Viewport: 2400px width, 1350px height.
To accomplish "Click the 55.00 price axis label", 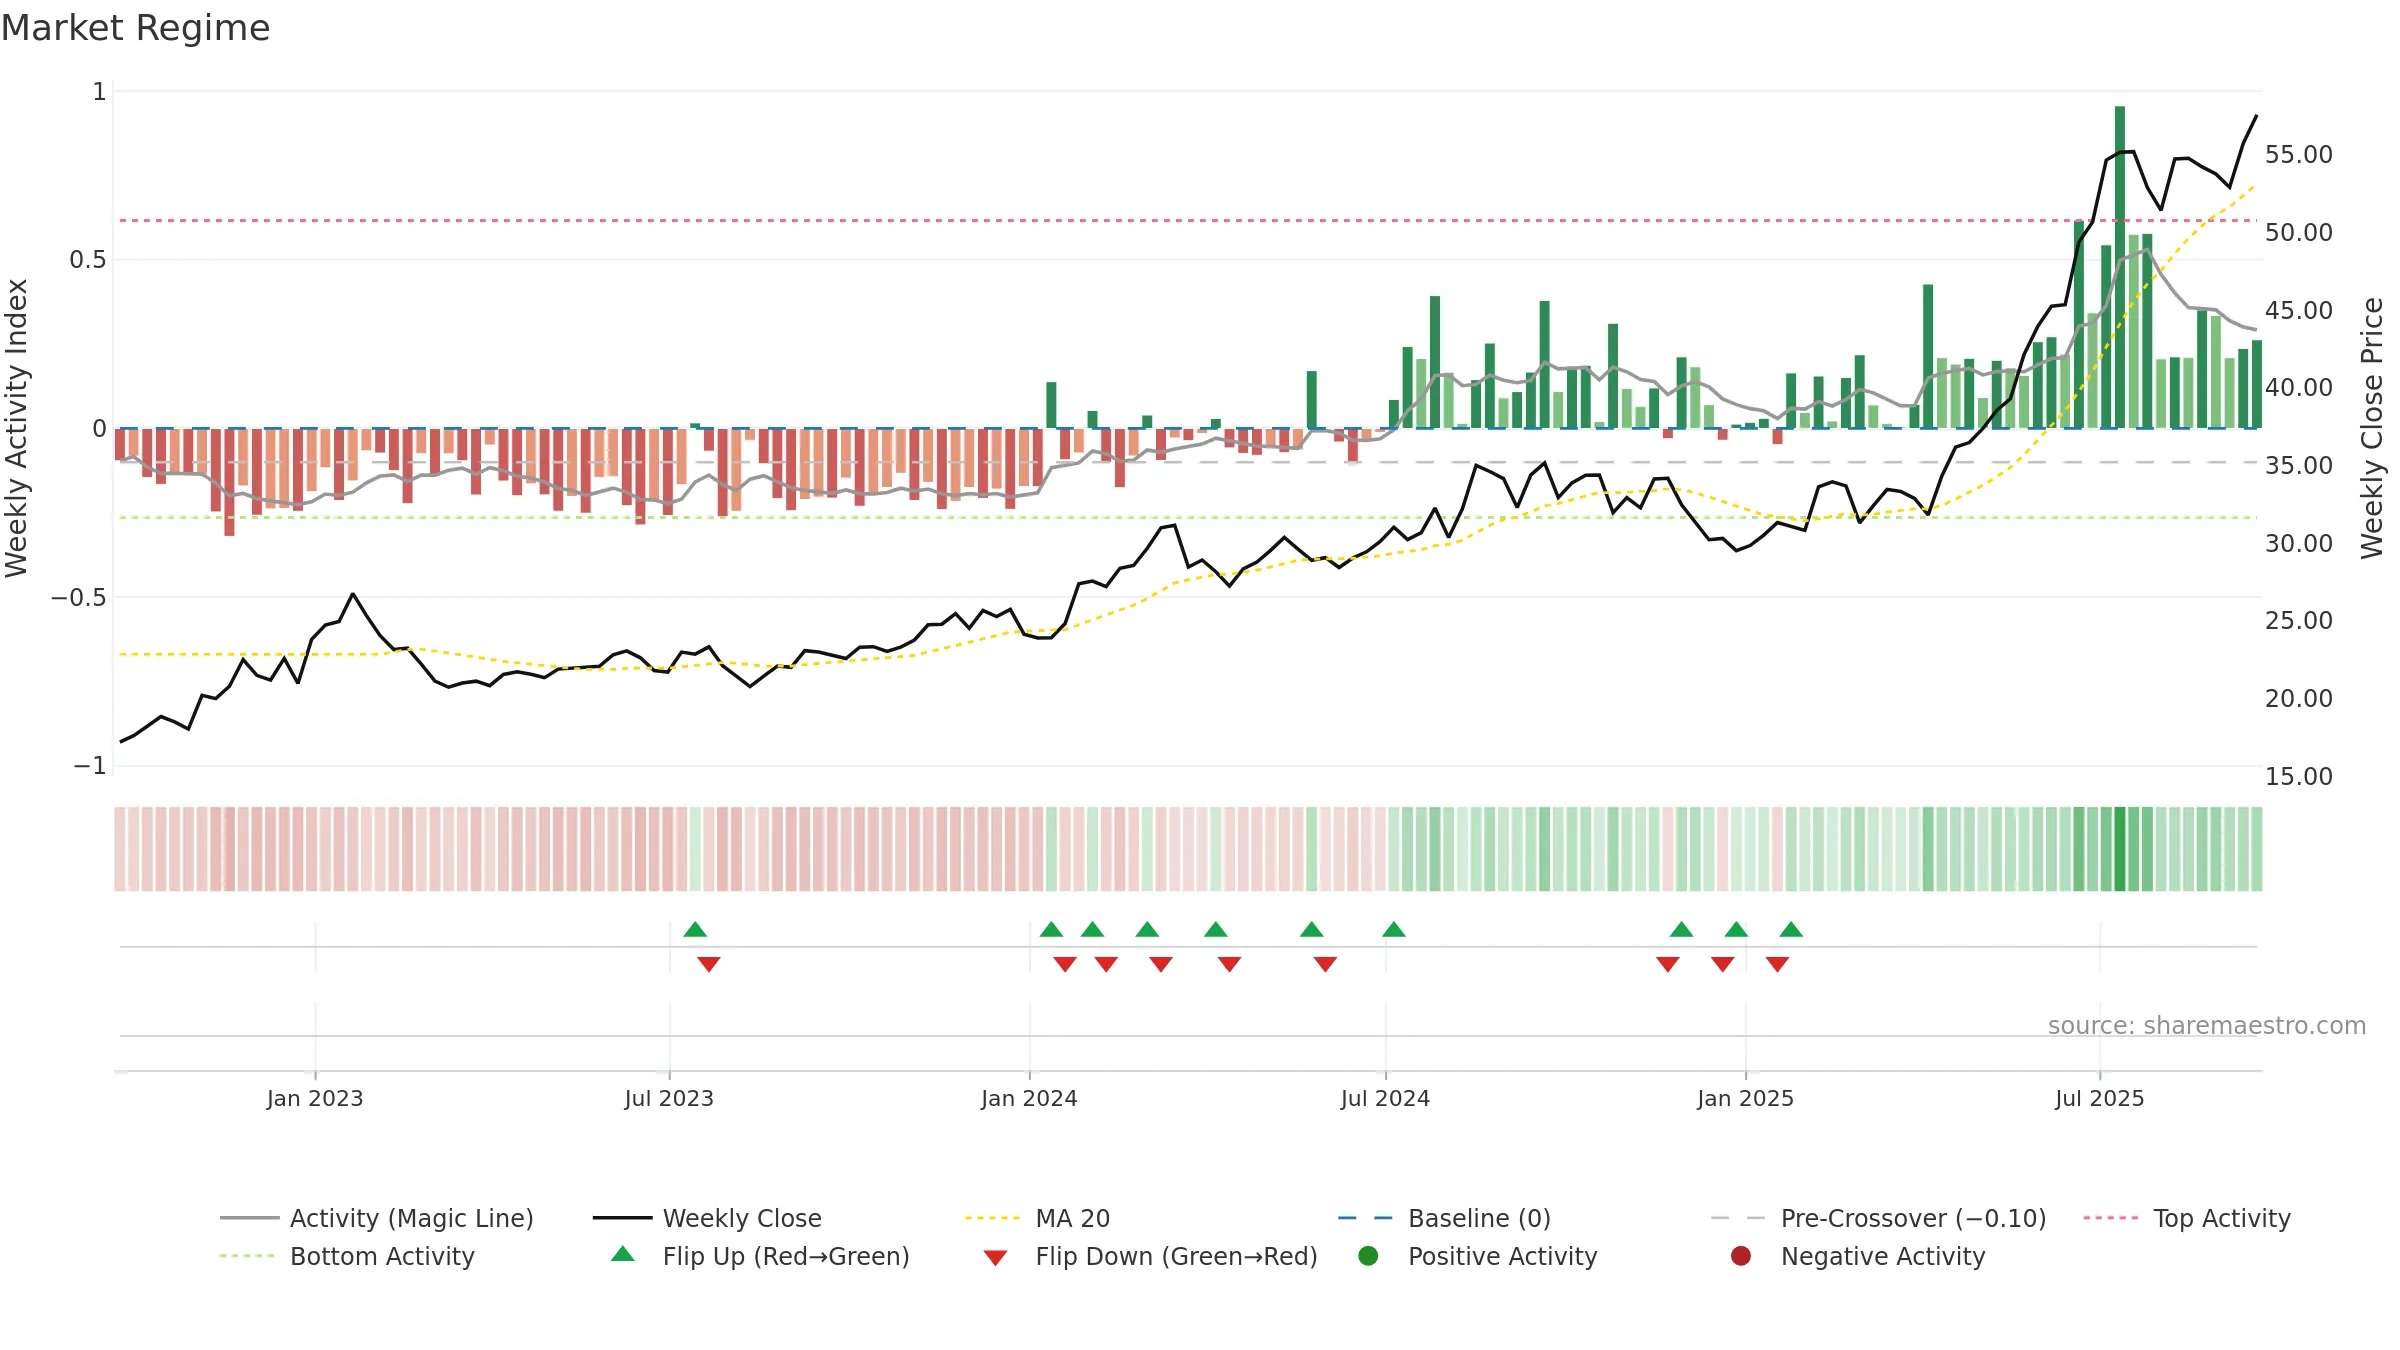I will pos(2298,154).
